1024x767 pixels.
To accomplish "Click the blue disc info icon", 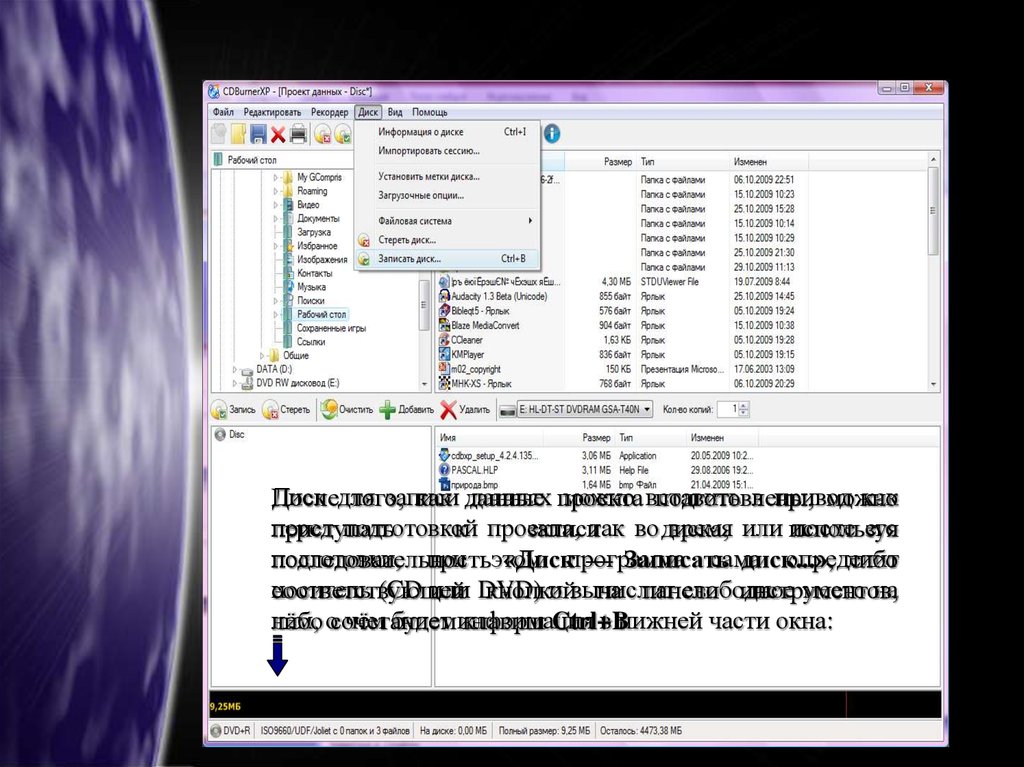I will (550, 133).
